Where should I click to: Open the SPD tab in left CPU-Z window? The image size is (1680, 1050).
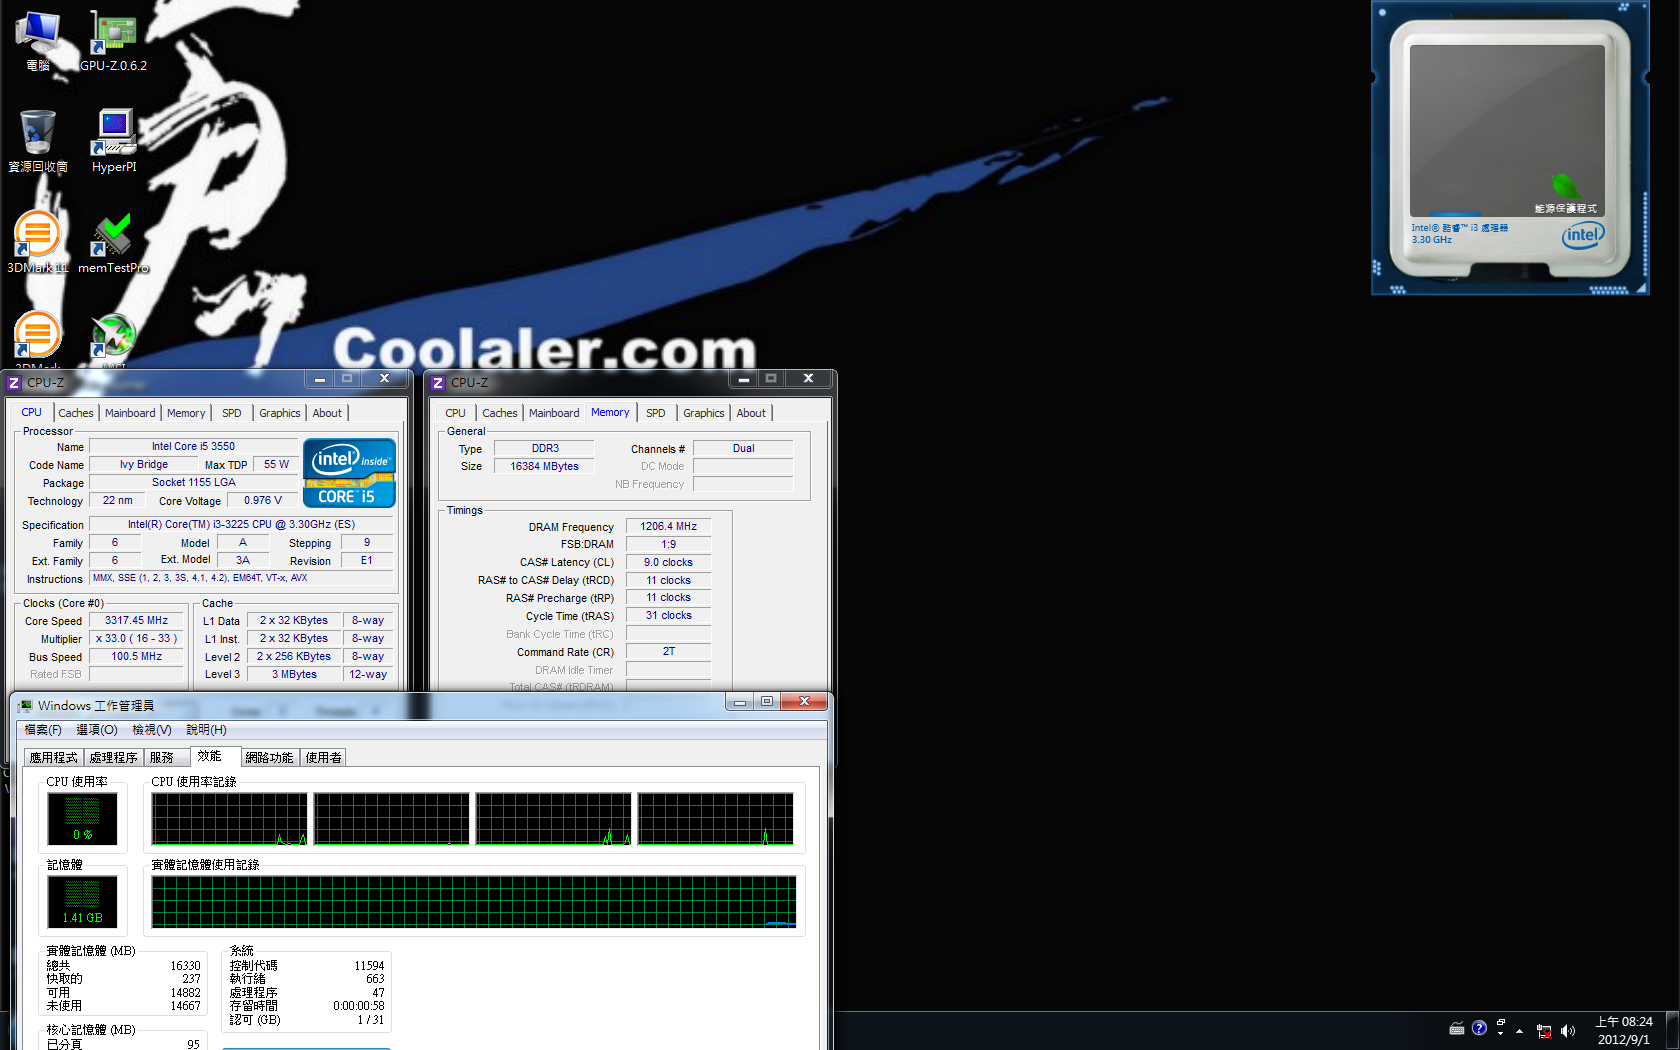(x=232, y=413)
